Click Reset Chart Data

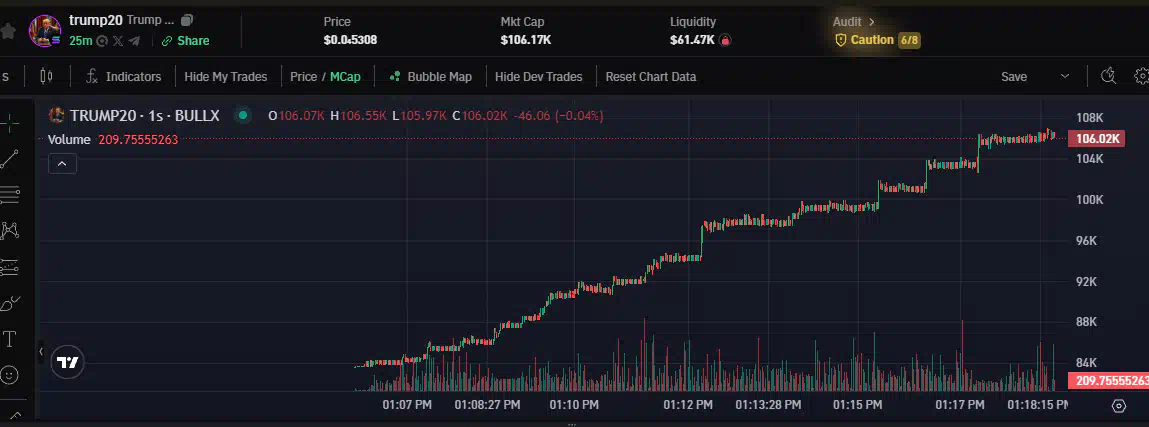651,76
